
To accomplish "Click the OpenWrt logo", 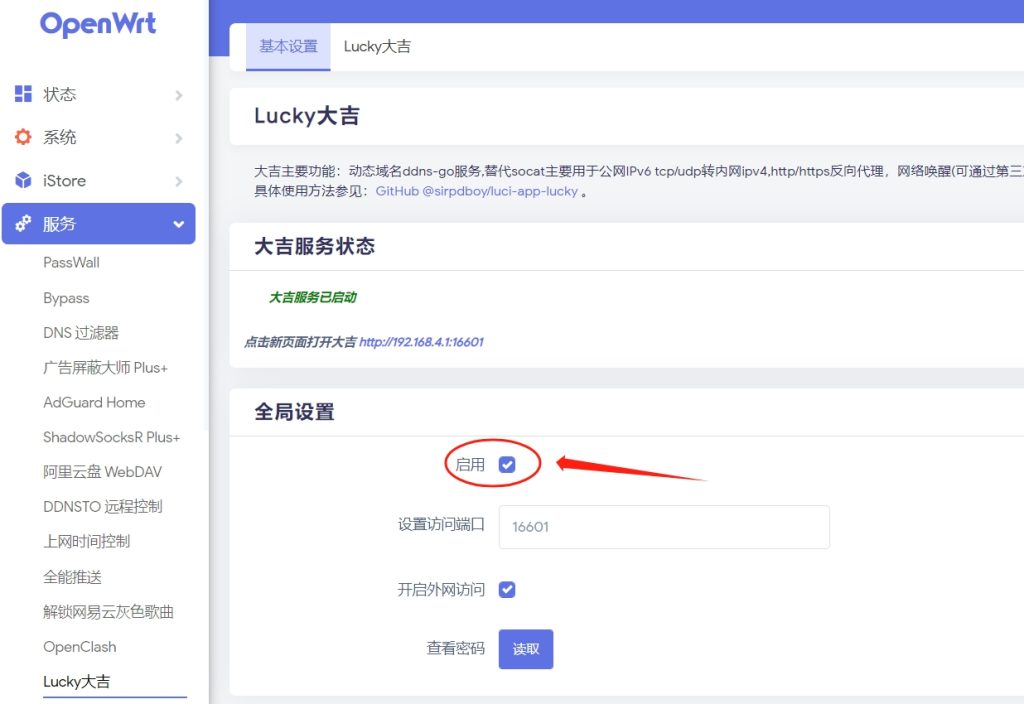I will 98,24.
